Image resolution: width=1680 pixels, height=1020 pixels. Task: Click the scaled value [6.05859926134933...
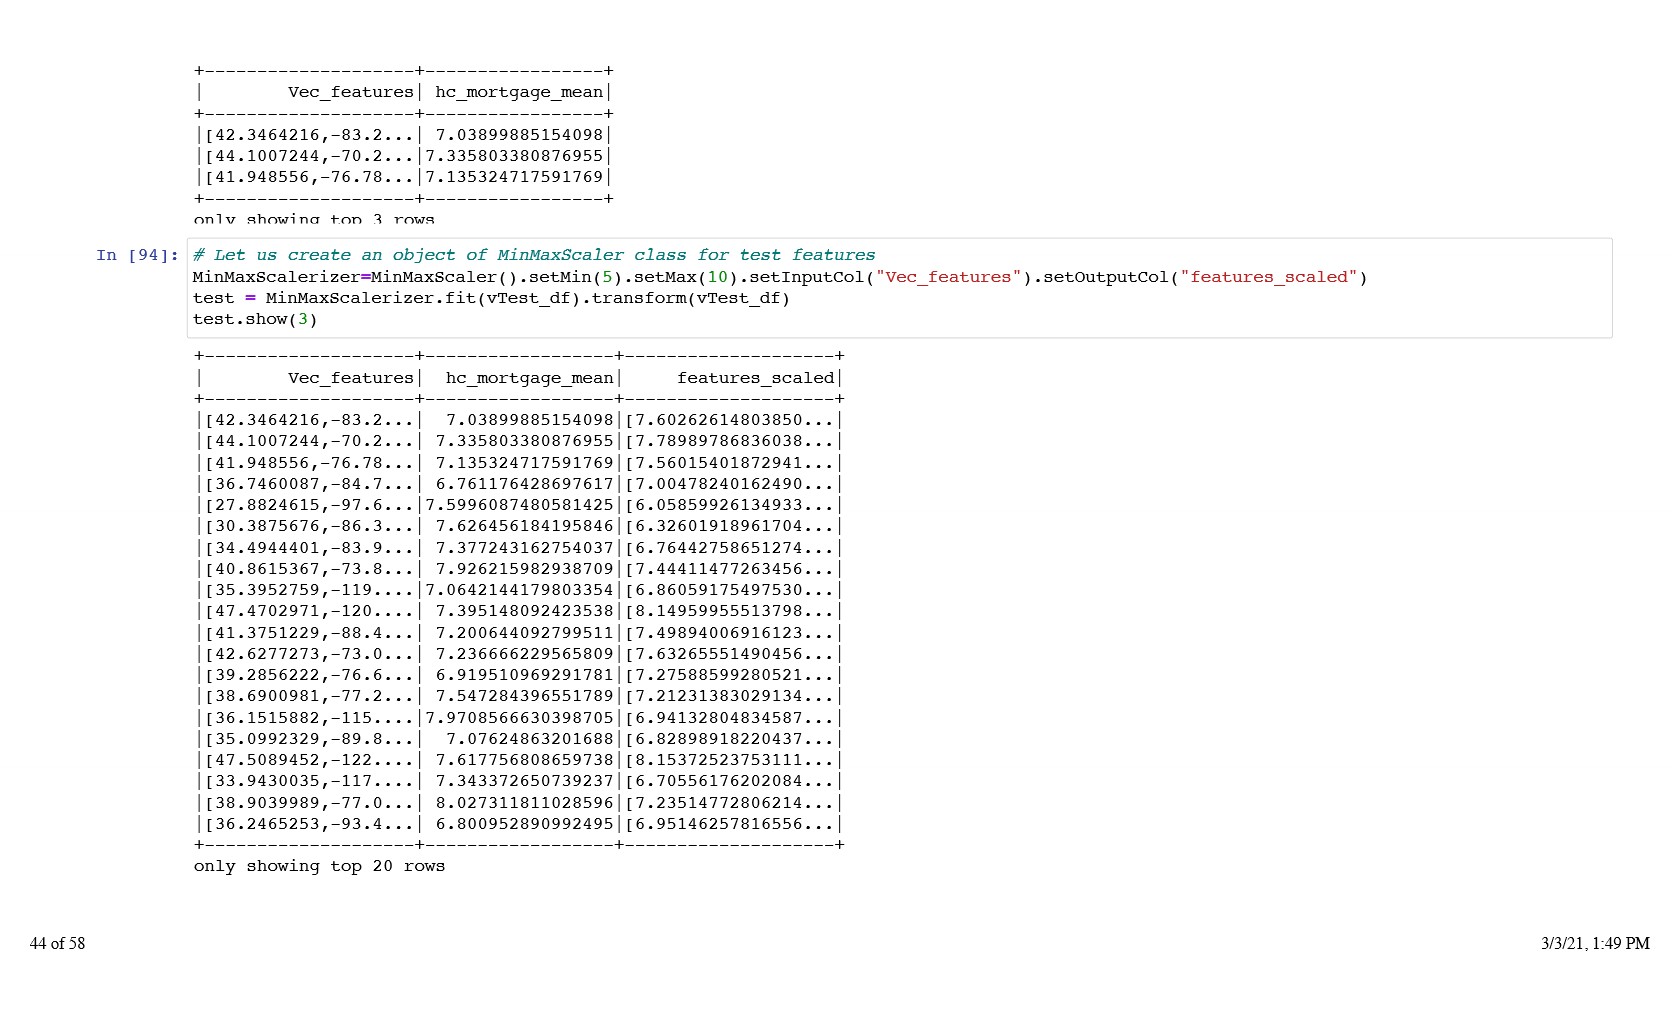tap(728, 505)
